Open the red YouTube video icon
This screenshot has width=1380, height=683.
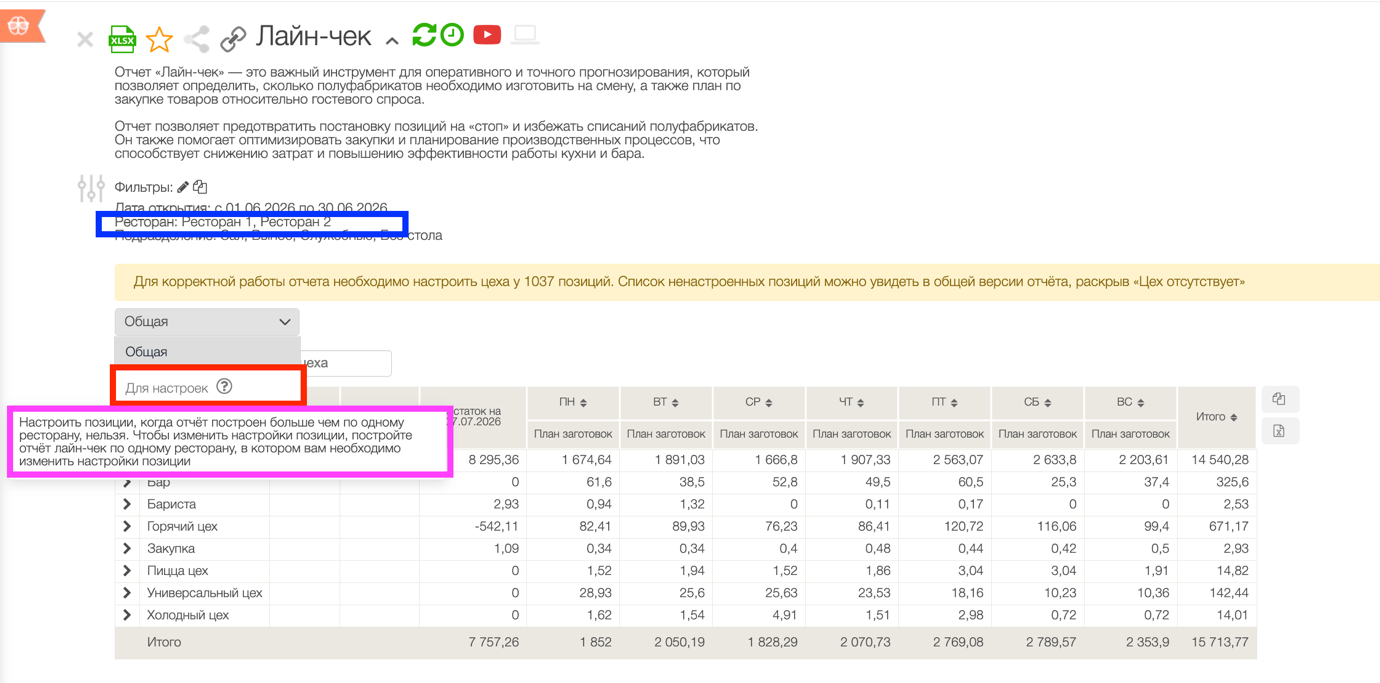click(x=487, y=35)
